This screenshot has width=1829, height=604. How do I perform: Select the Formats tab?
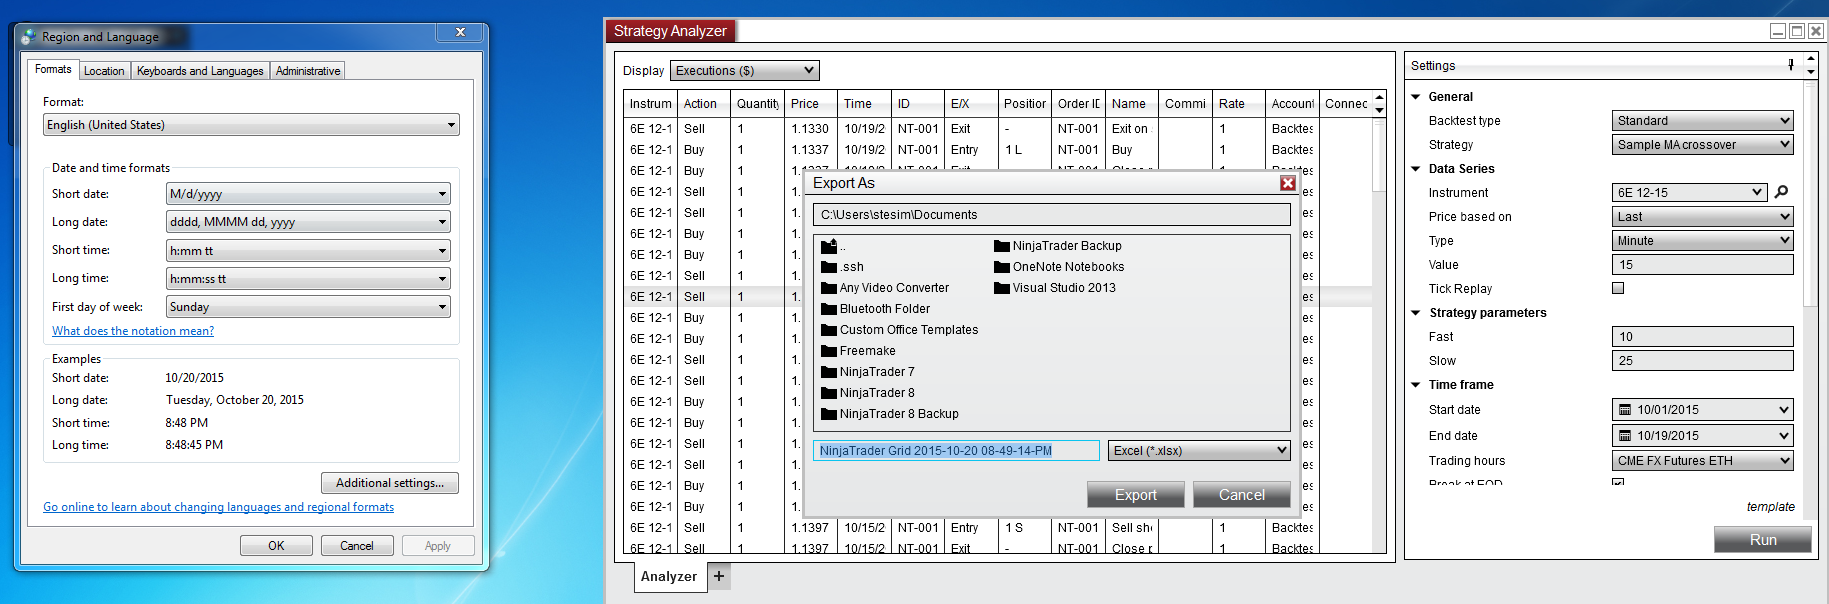53,69
